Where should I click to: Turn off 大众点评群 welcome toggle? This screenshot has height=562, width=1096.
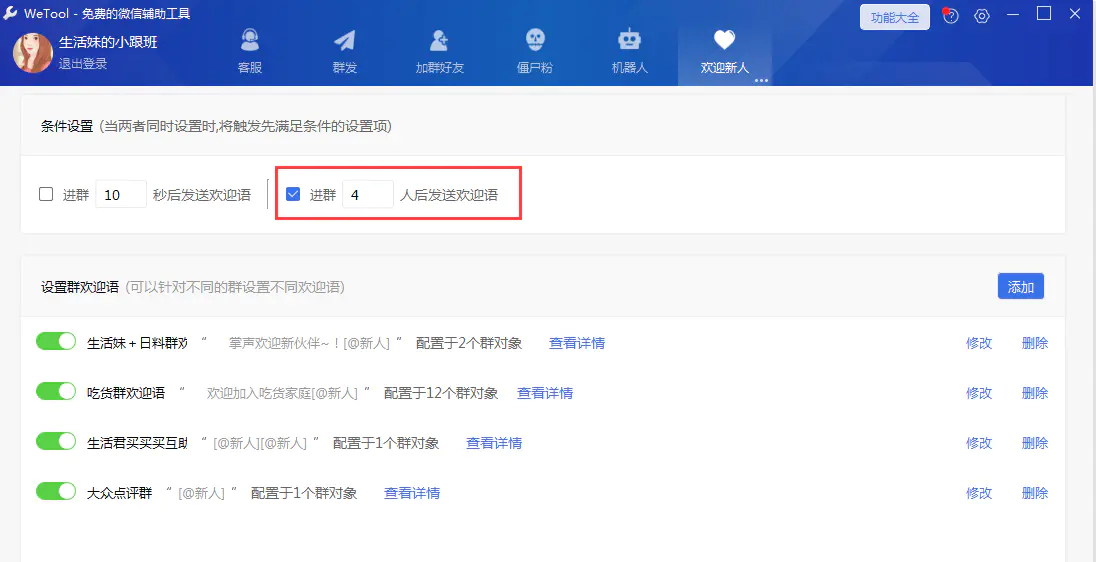click(x=56, y=492)
